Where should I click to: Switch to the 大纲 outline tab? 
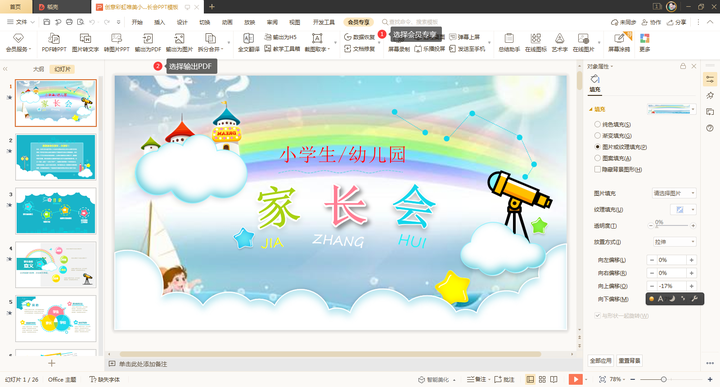click(x=39, y=69)
